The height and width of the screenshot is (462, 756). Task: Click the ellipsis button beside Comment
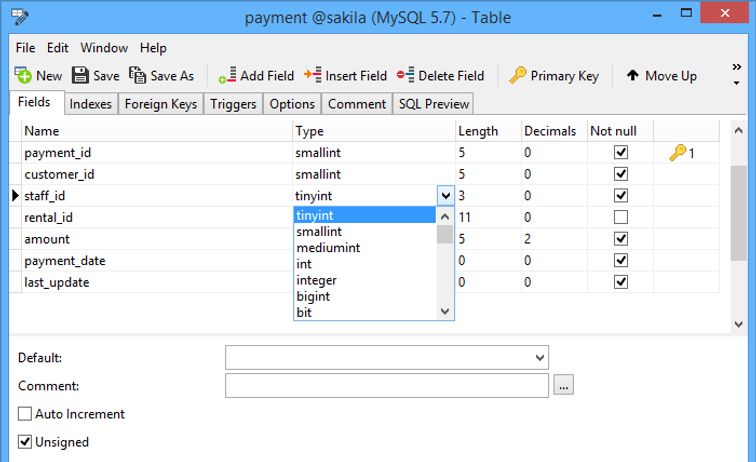(x=563, y=386)
